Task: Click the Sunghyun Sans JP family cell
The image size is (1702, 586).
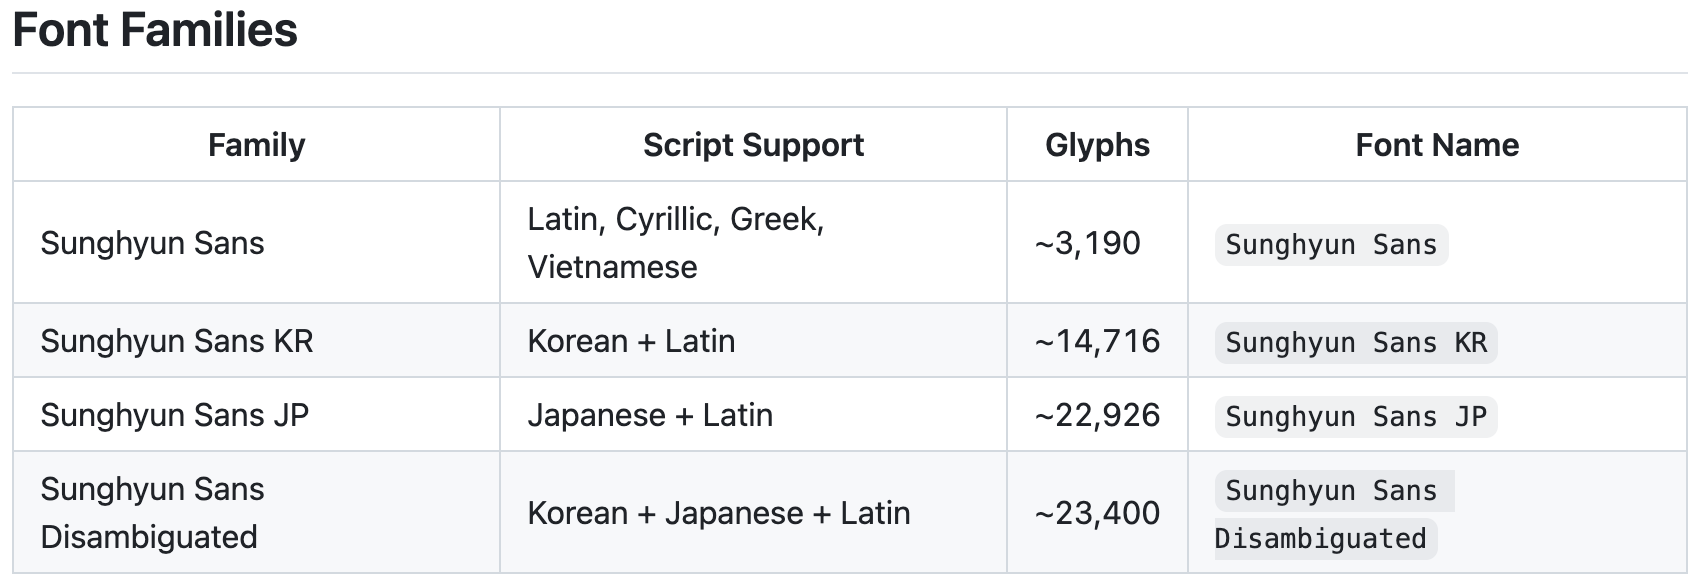Action: click(x=256, y=415)
